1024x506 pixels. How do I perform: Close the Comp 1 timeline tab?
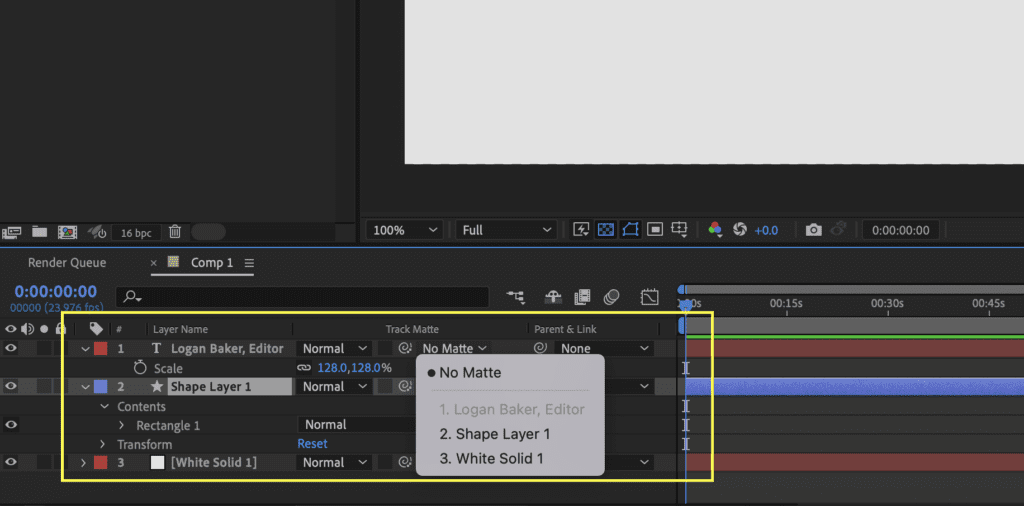pos(153,262)
